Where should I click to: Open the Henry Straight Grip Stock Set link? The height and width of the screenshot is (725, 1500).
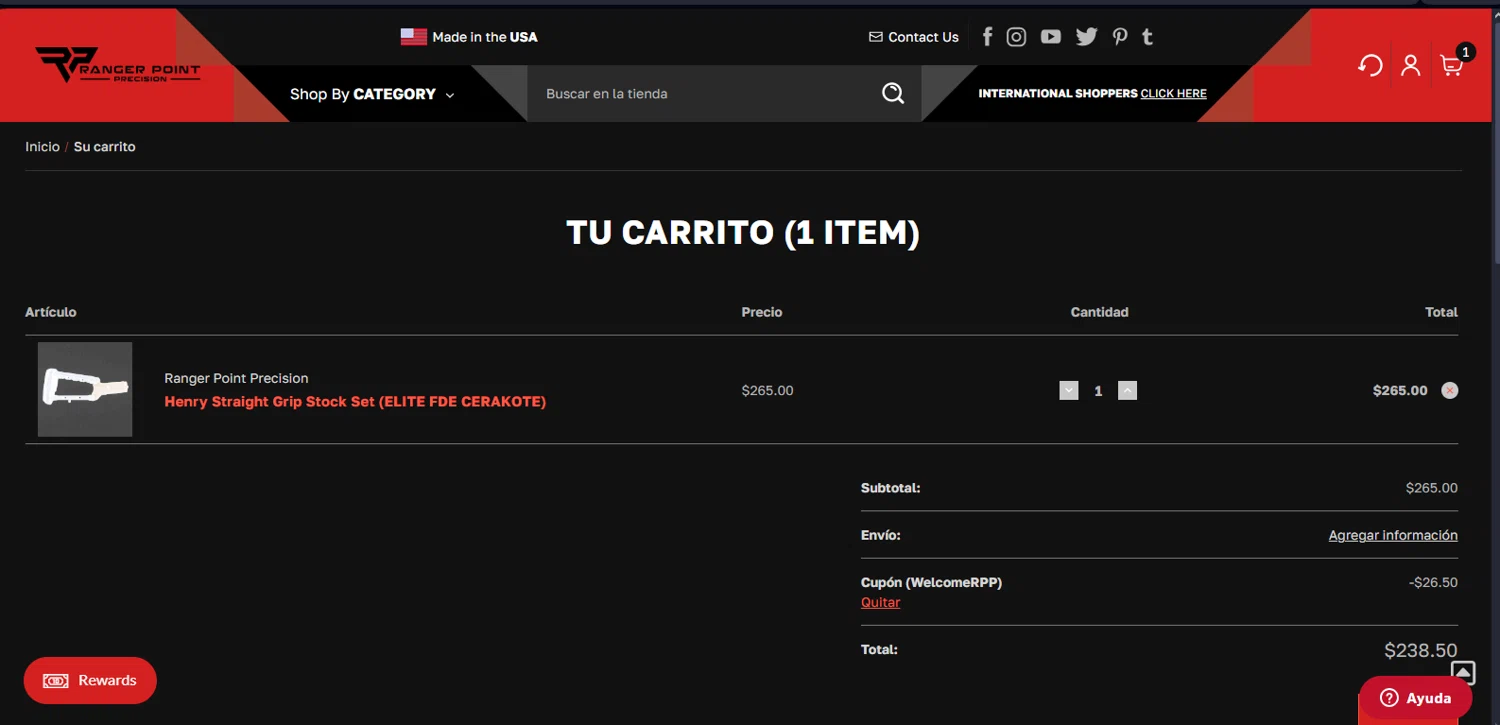pyautogui.click(x=355, y=402)
